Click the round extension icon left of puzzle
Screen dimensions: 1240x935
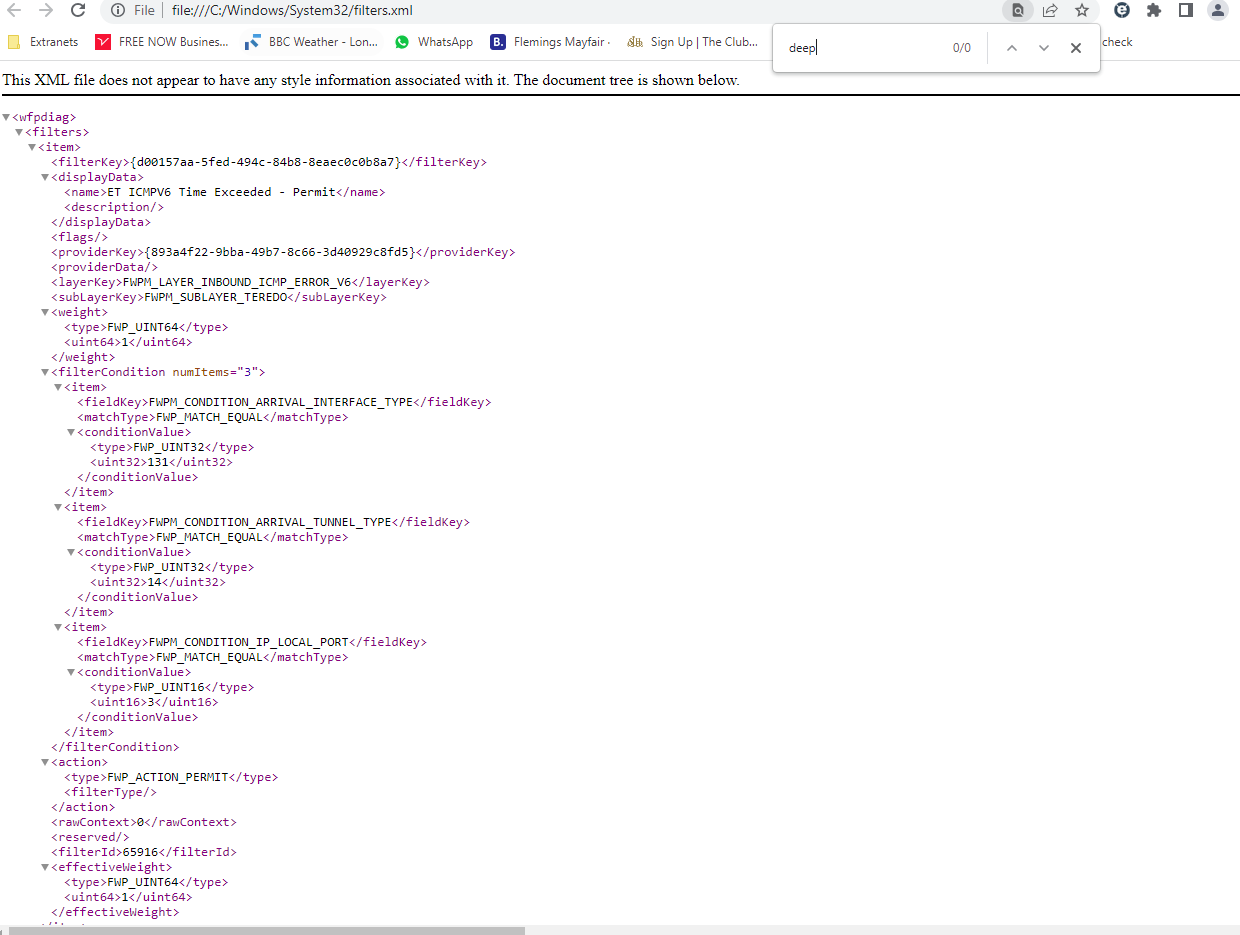(1122, 11)
